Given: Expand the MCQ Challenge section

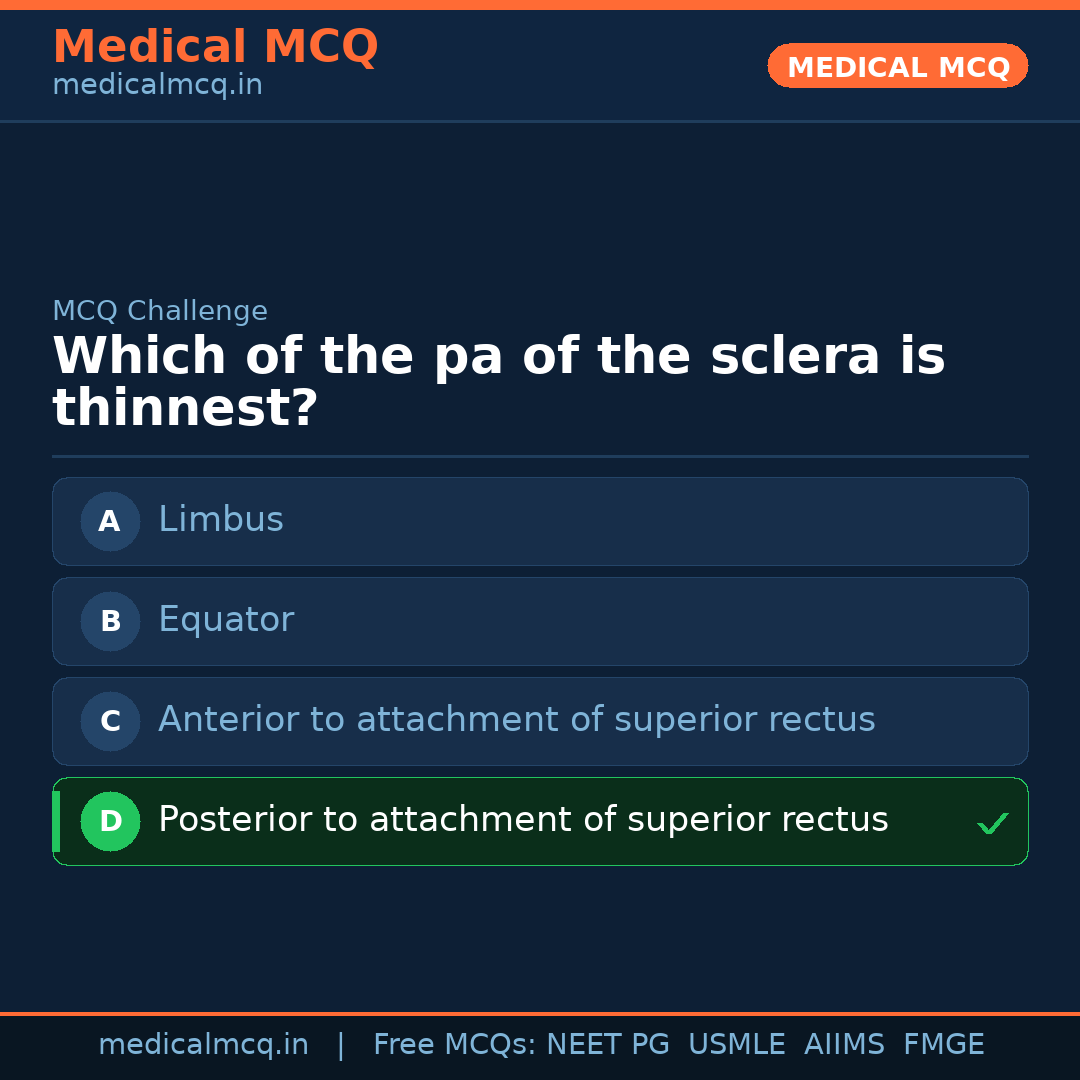Looking at the screenshot, I should [160, 311].
